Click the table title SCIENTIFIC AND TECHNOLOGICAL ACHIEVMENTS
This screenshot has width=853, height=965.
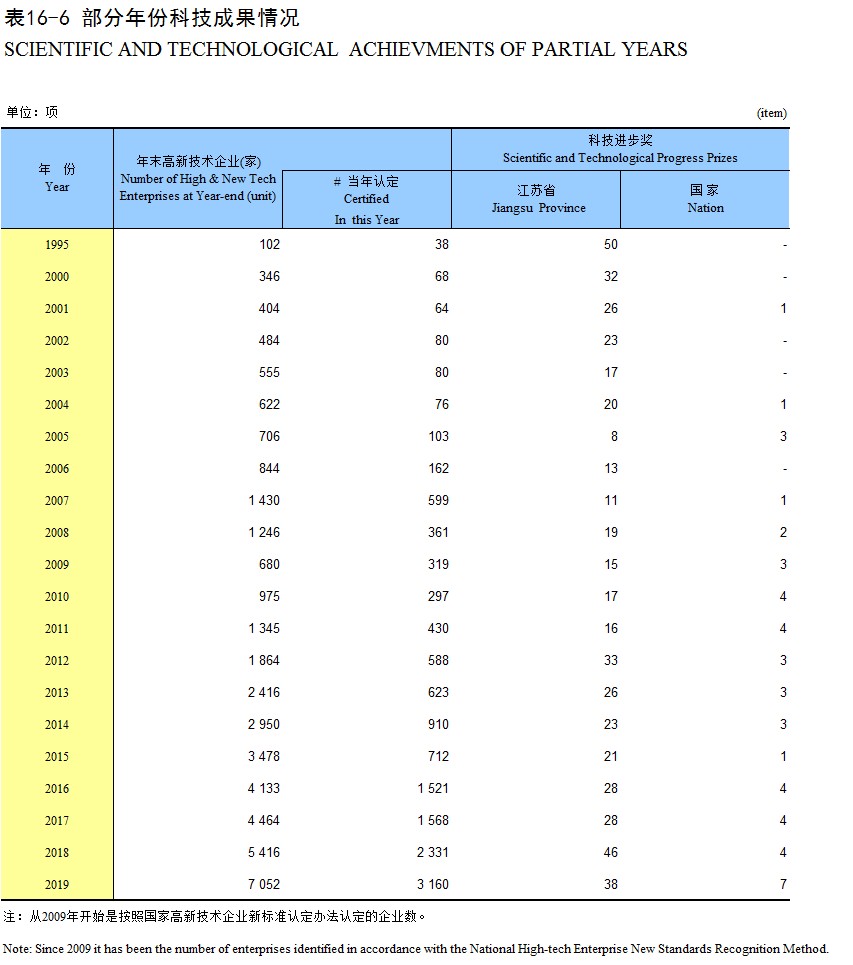(x=345, y=49)
